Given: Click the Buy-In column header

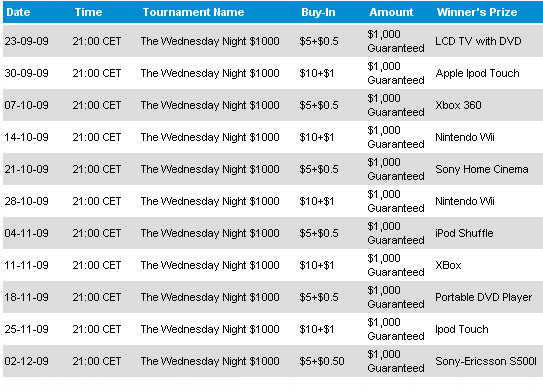Looking at the screenshot, I should (x=318, y=12).
